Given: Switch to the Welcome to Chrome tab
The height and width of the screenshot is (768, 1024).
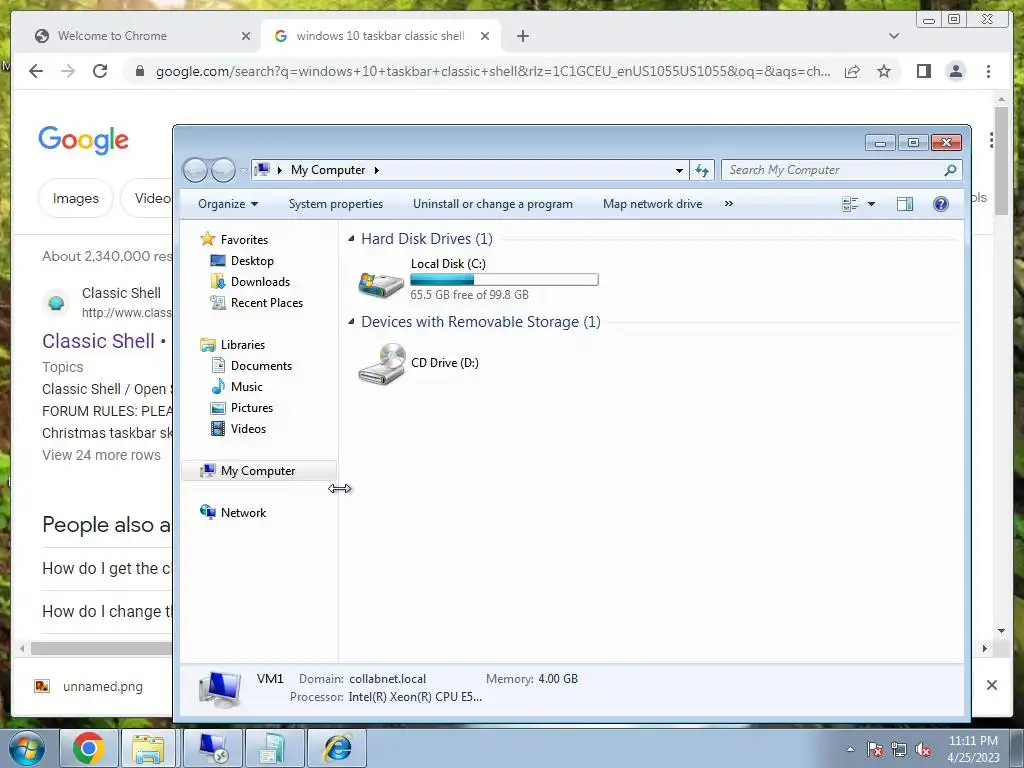Looking at the screenshot, I should tap(142, 36).
